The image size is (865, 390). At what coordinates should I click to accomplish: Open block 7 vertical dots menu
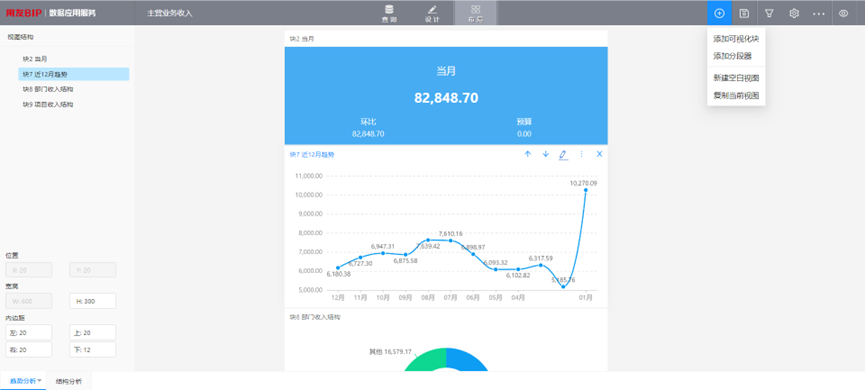coord(581,154)
